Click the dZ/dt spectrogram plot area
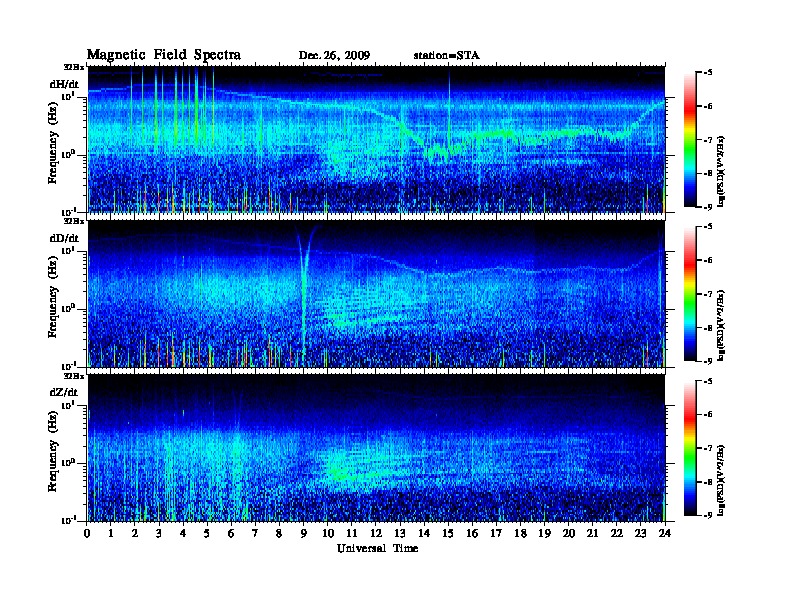Screen dimensions: 792x612 pyautogui.click(x=376, y=448)
